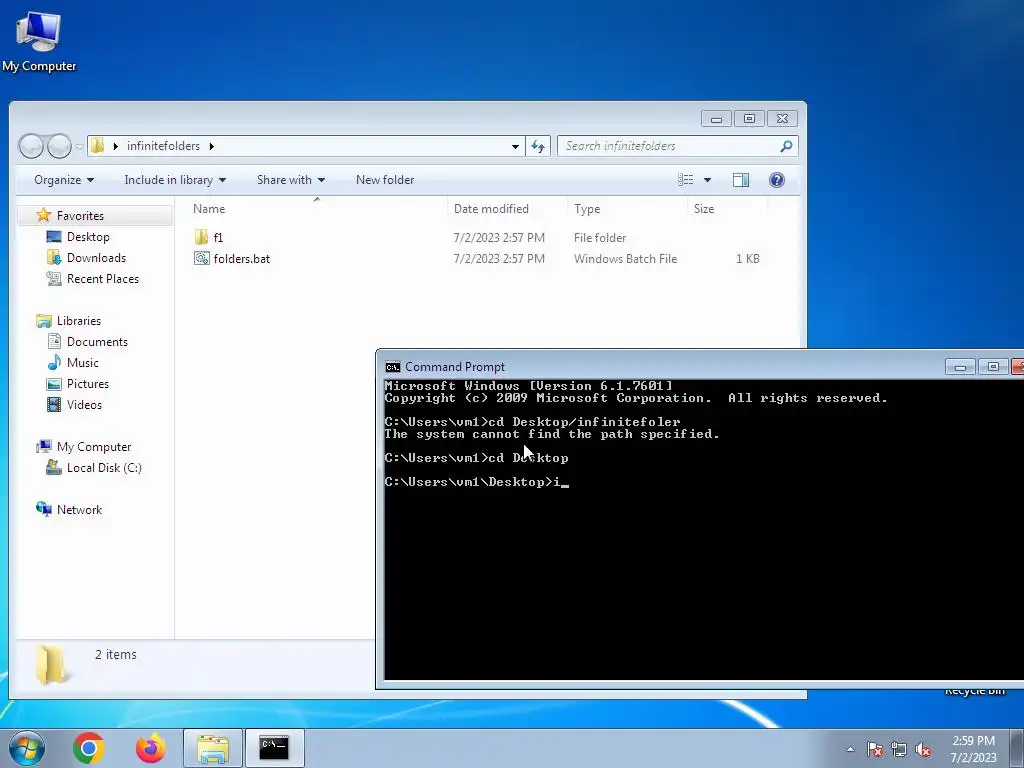Click the search magnifier icon
This screenshot has height=768, width=1024.
(786, 146)
